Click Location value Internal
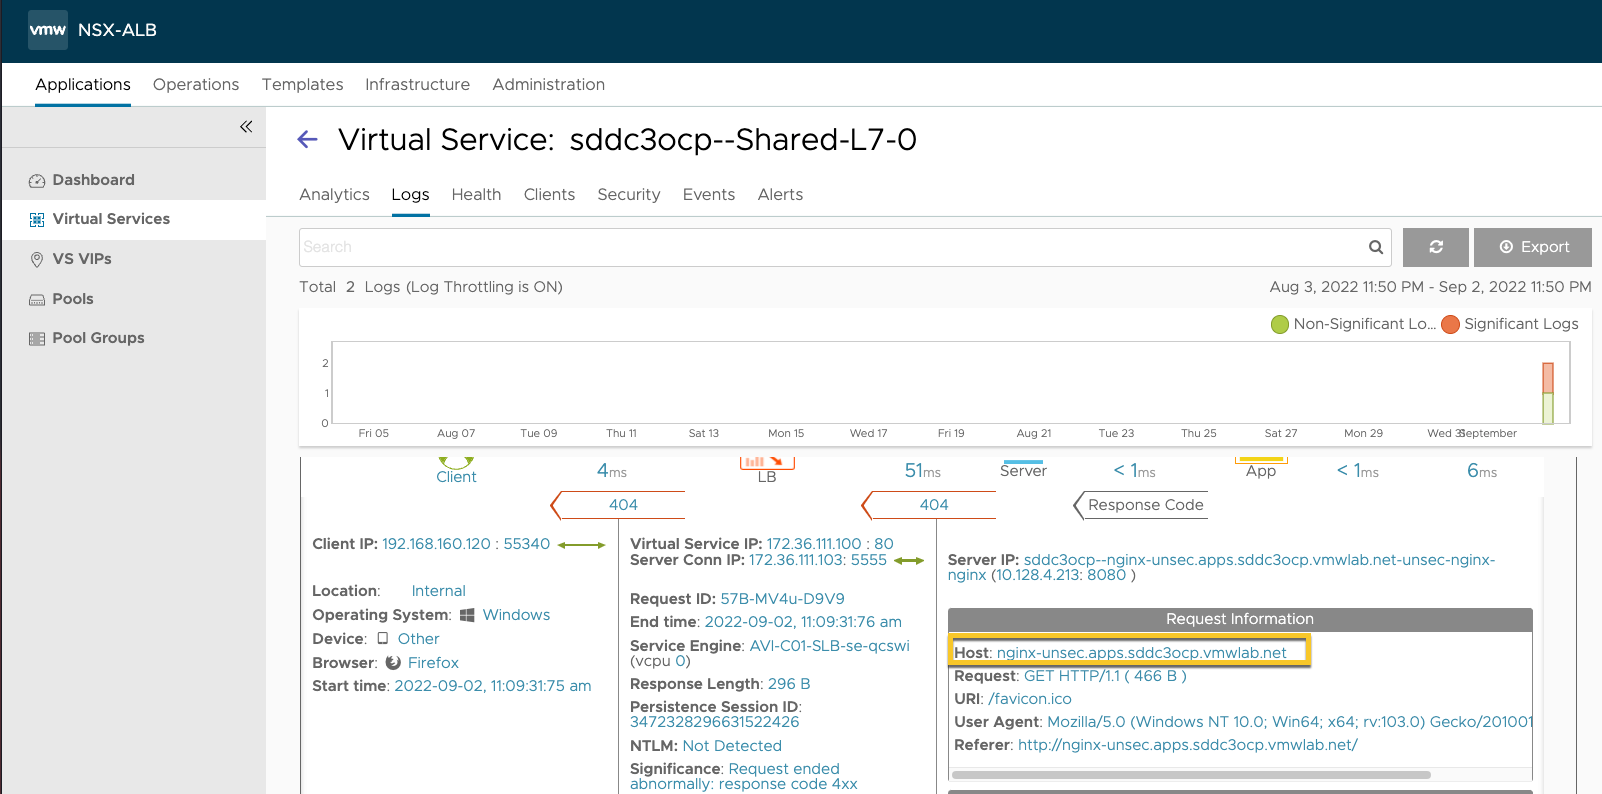 (438, 591)
